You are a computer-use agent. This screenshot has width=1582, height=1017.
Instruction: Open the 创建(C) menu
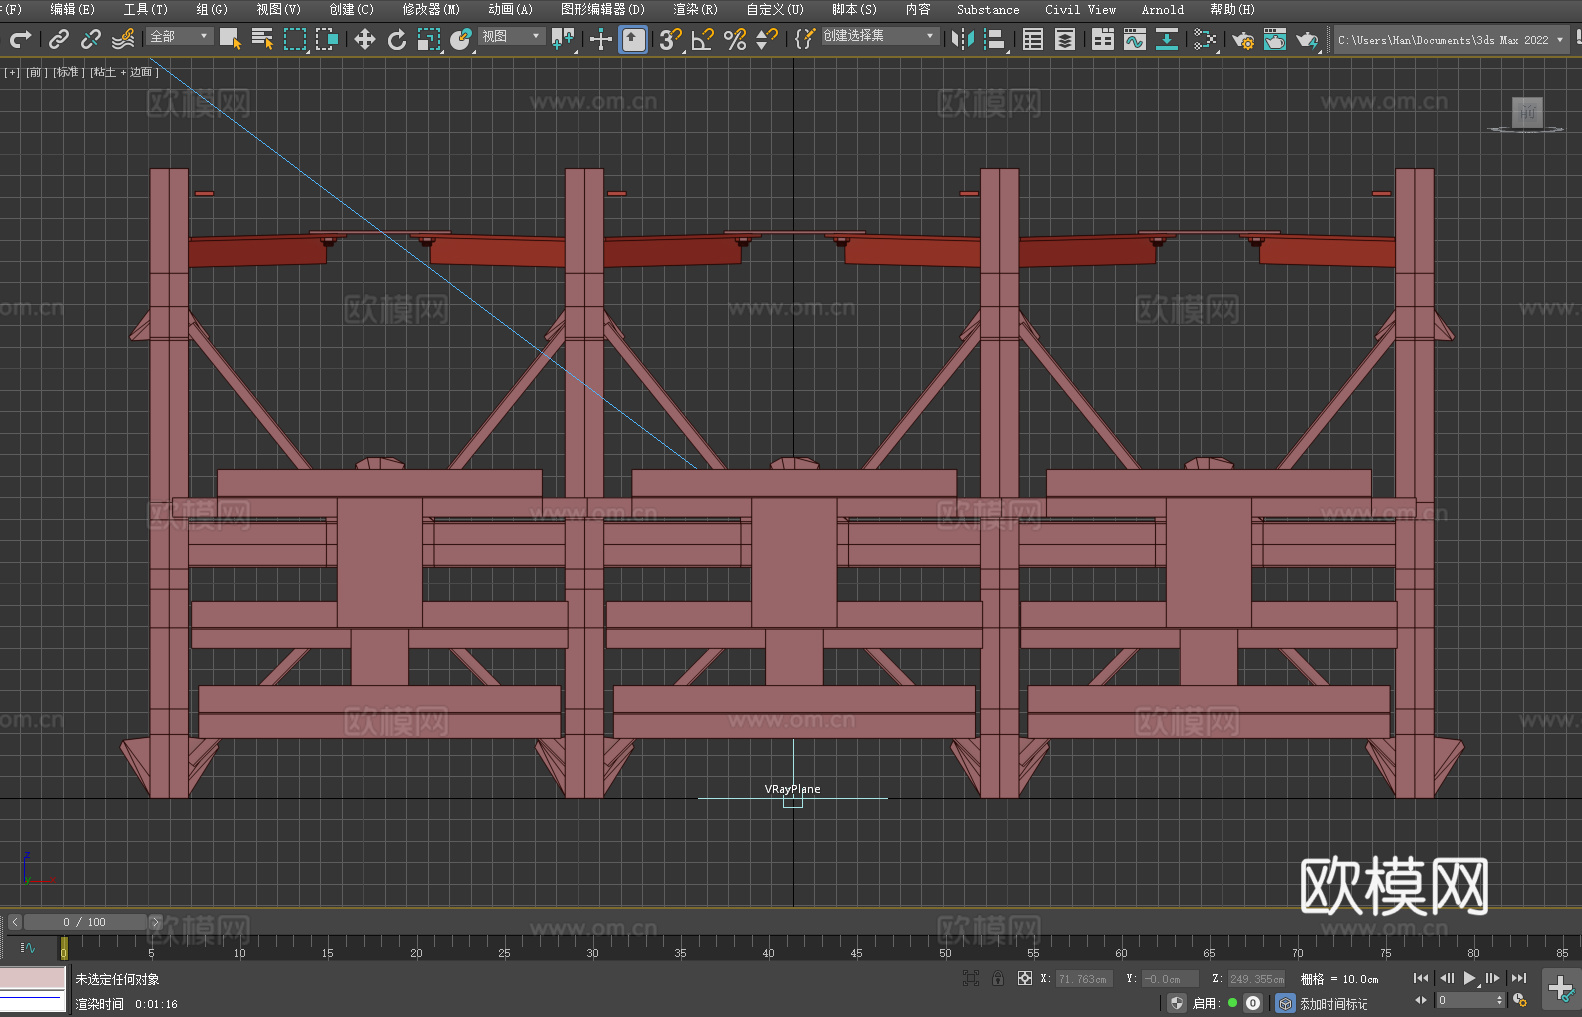[x=351, y=9]
